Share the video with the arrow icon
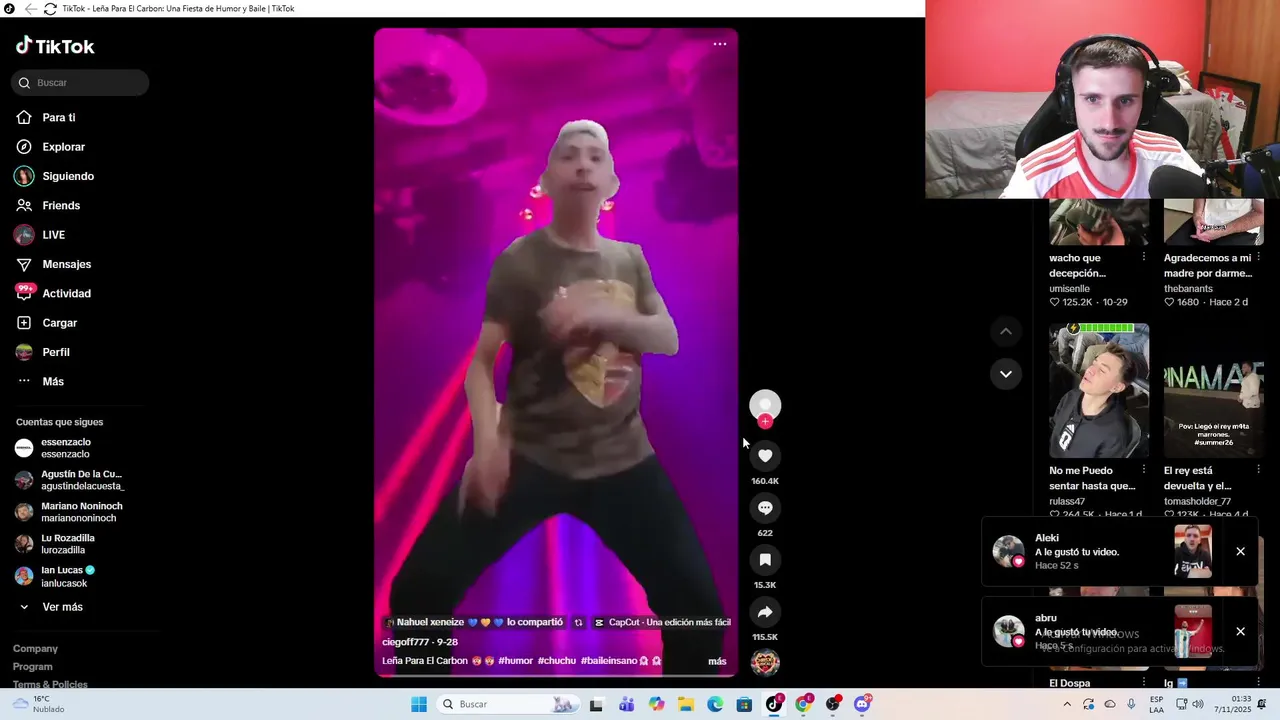1280x720 pixels. (x=765, y=612)
